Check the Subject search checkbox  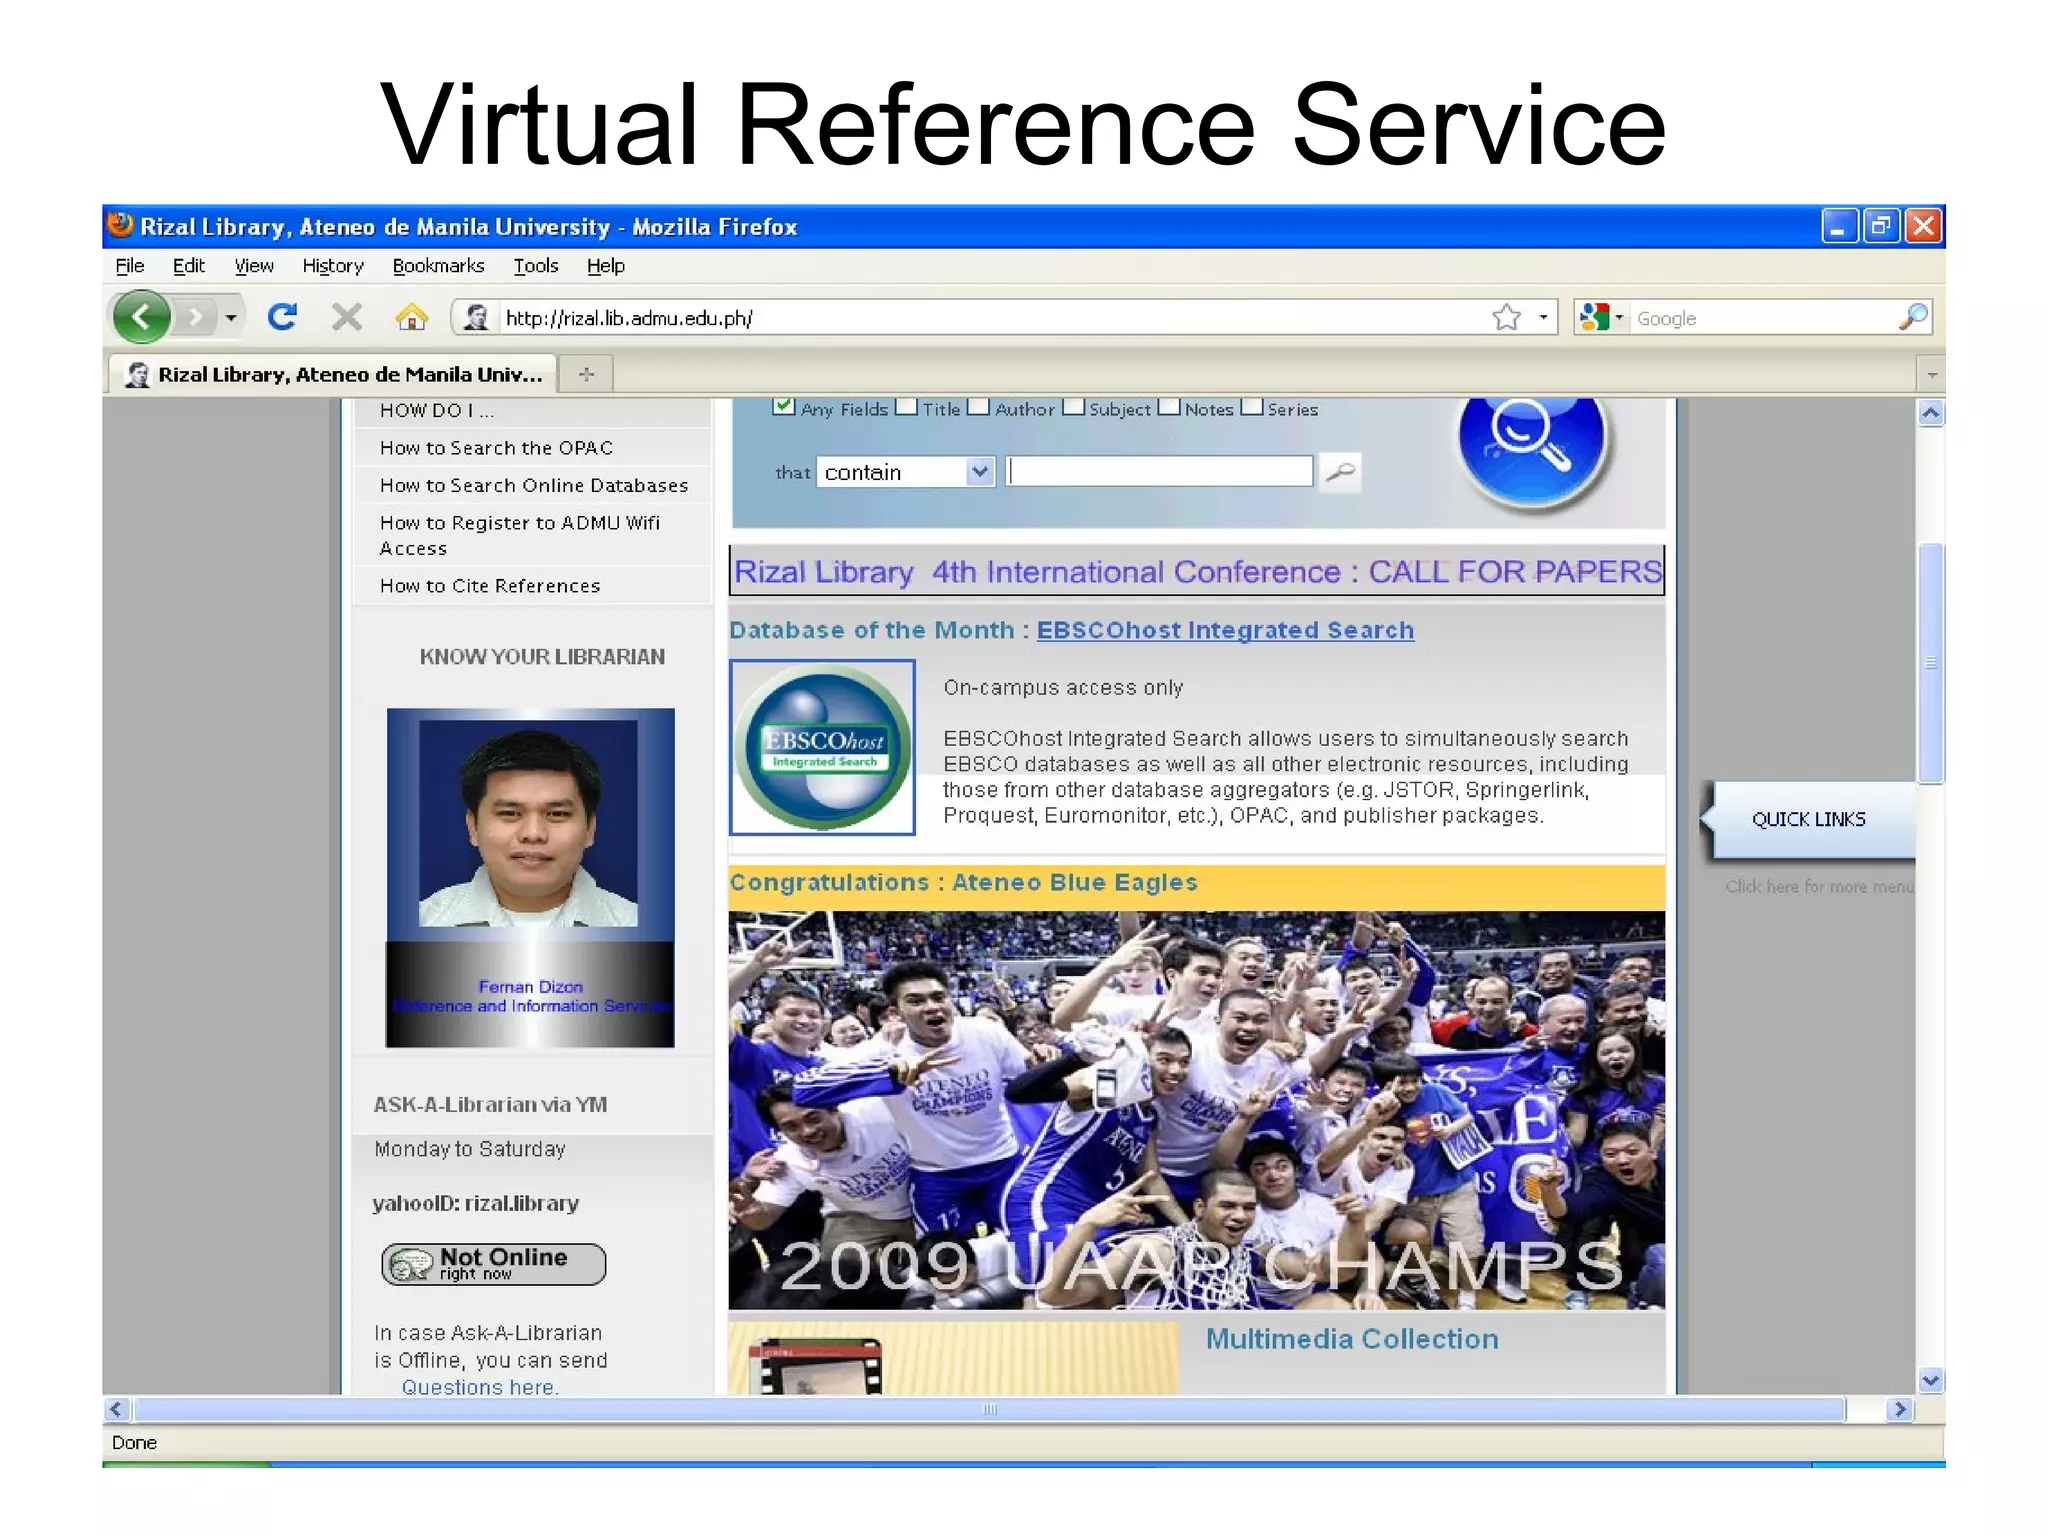pos(1073,407)
